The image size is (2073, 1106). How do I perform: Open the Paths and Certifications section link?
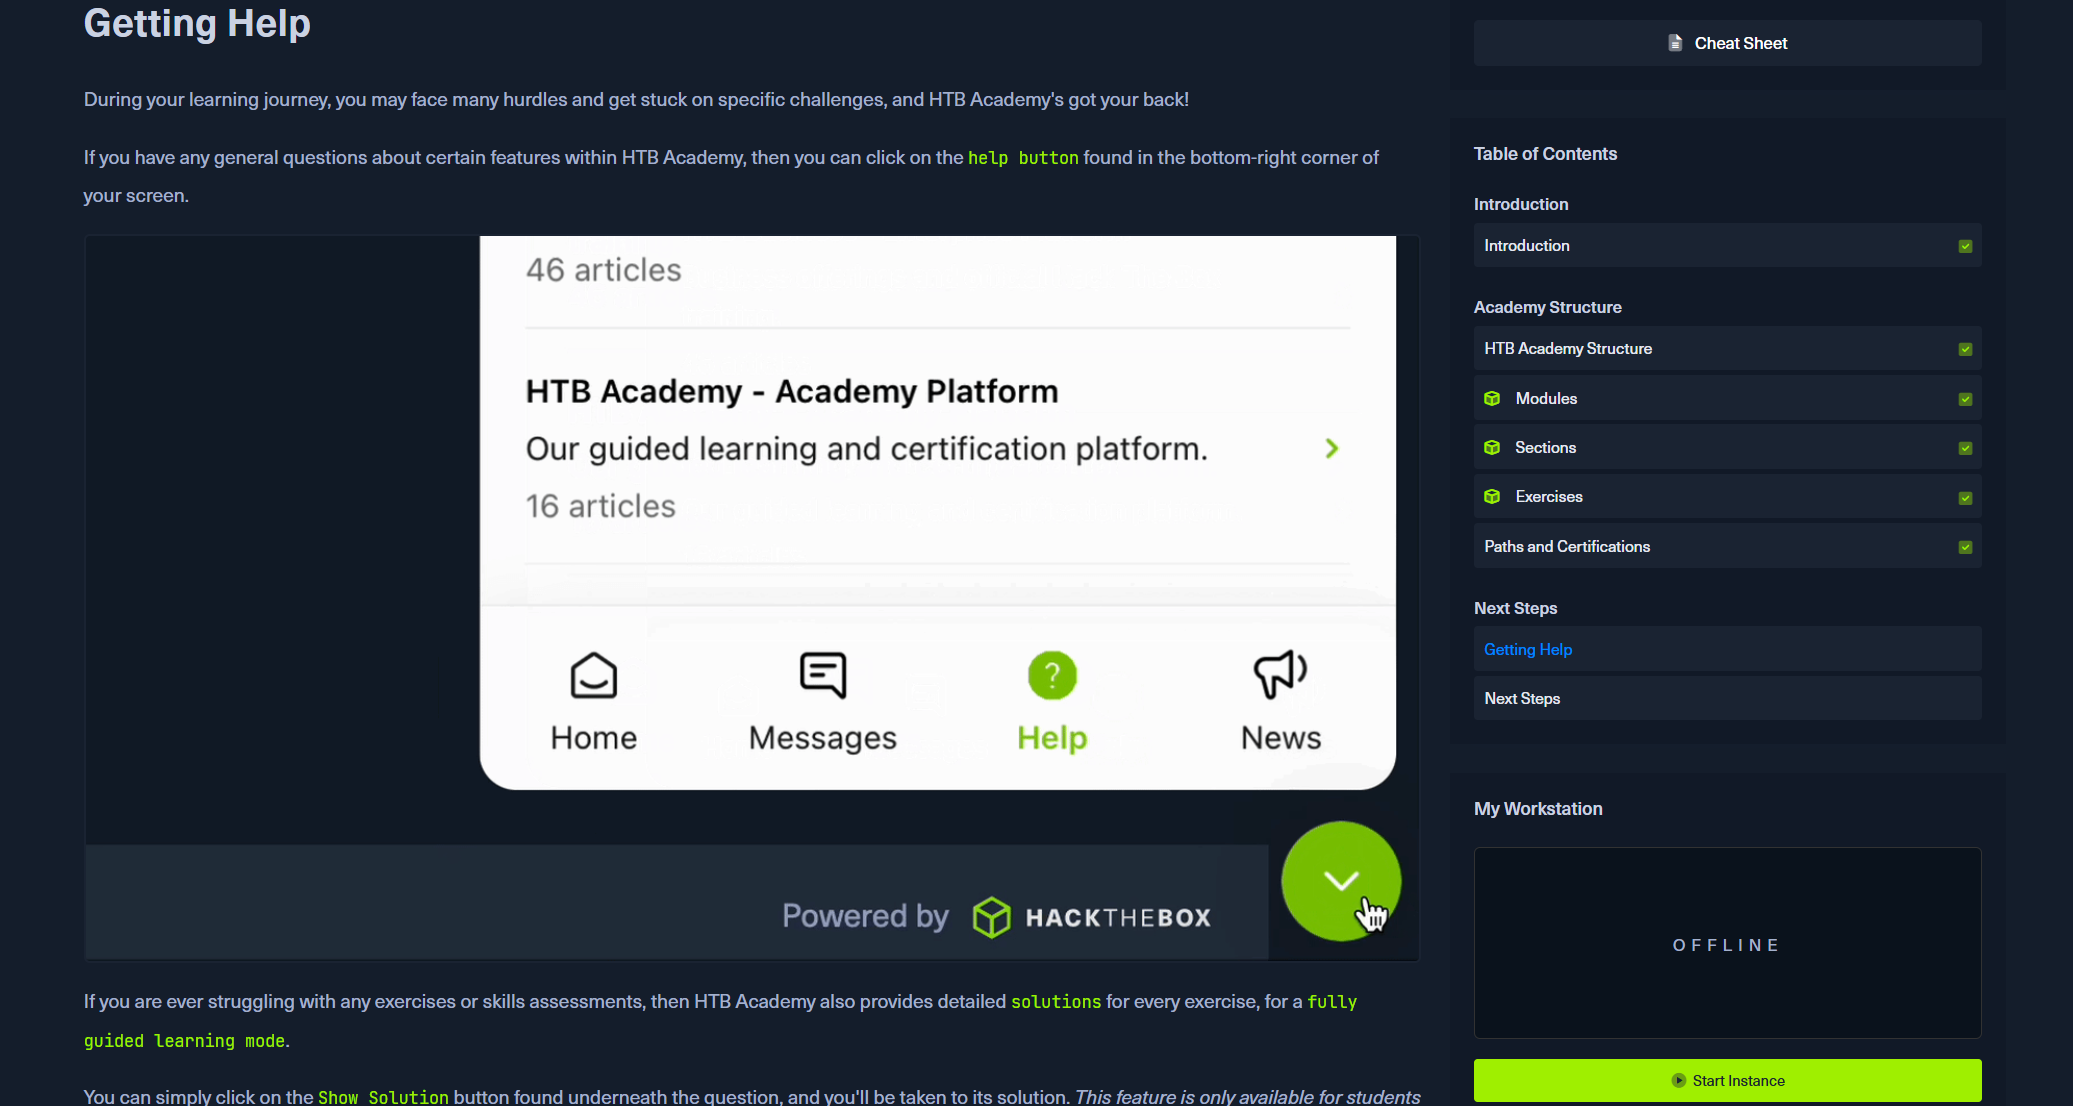[x=1567, y=547]
